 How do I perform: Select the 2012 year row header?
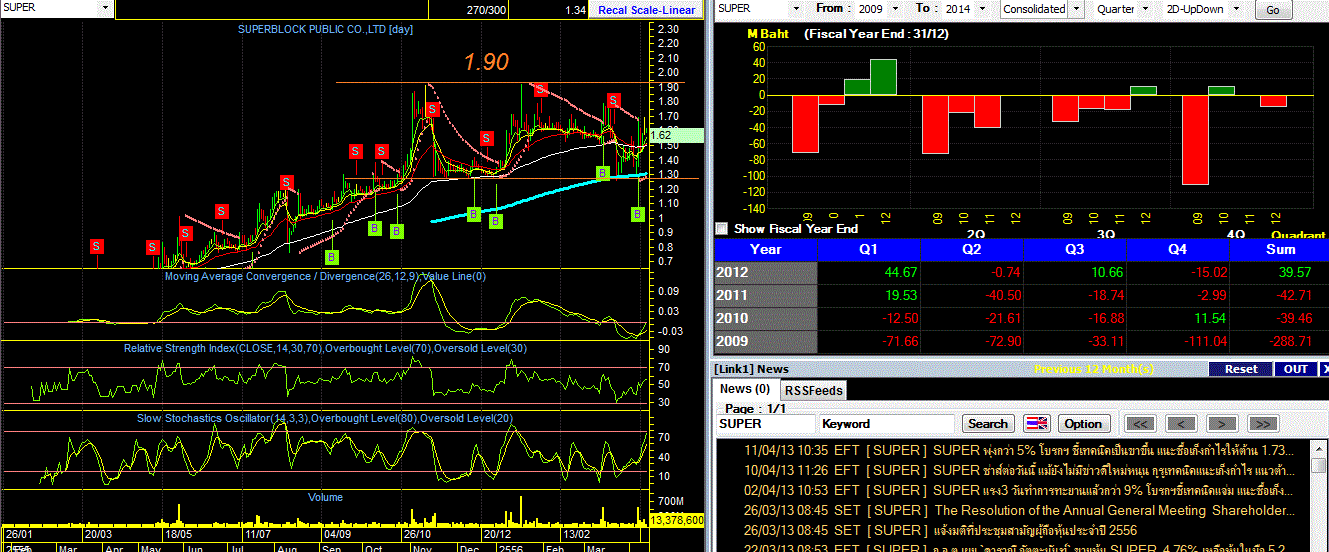click(766, 272)
